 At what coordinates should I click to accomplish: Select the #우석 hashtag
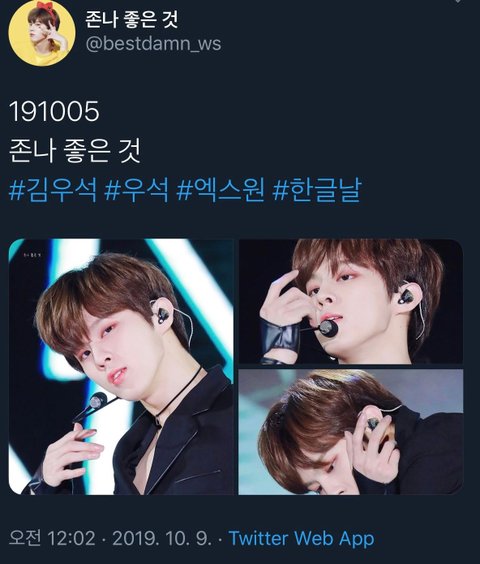click(x=136, y=190)
